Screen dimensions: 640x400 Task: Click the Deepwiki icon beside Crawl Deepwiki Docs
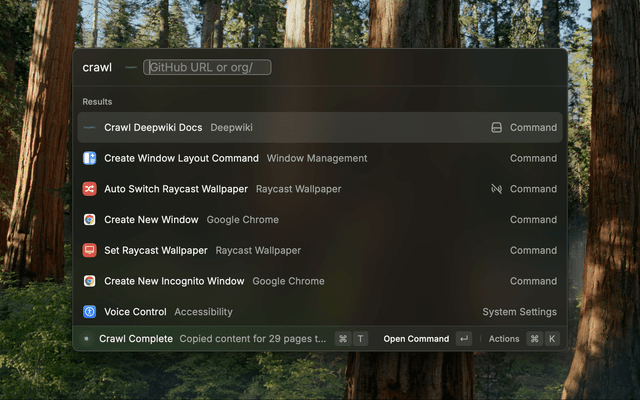89,127
